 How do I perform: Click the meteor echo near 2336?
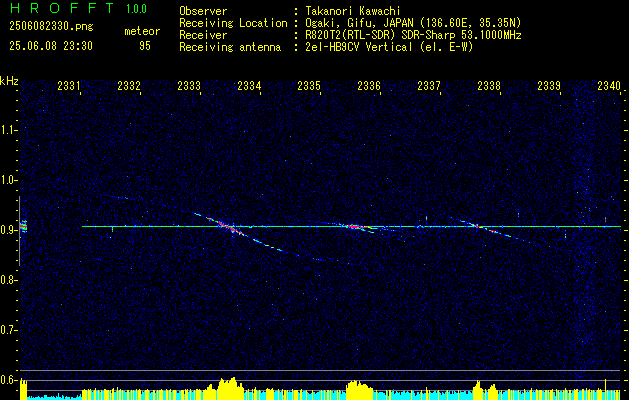(359, 227)
